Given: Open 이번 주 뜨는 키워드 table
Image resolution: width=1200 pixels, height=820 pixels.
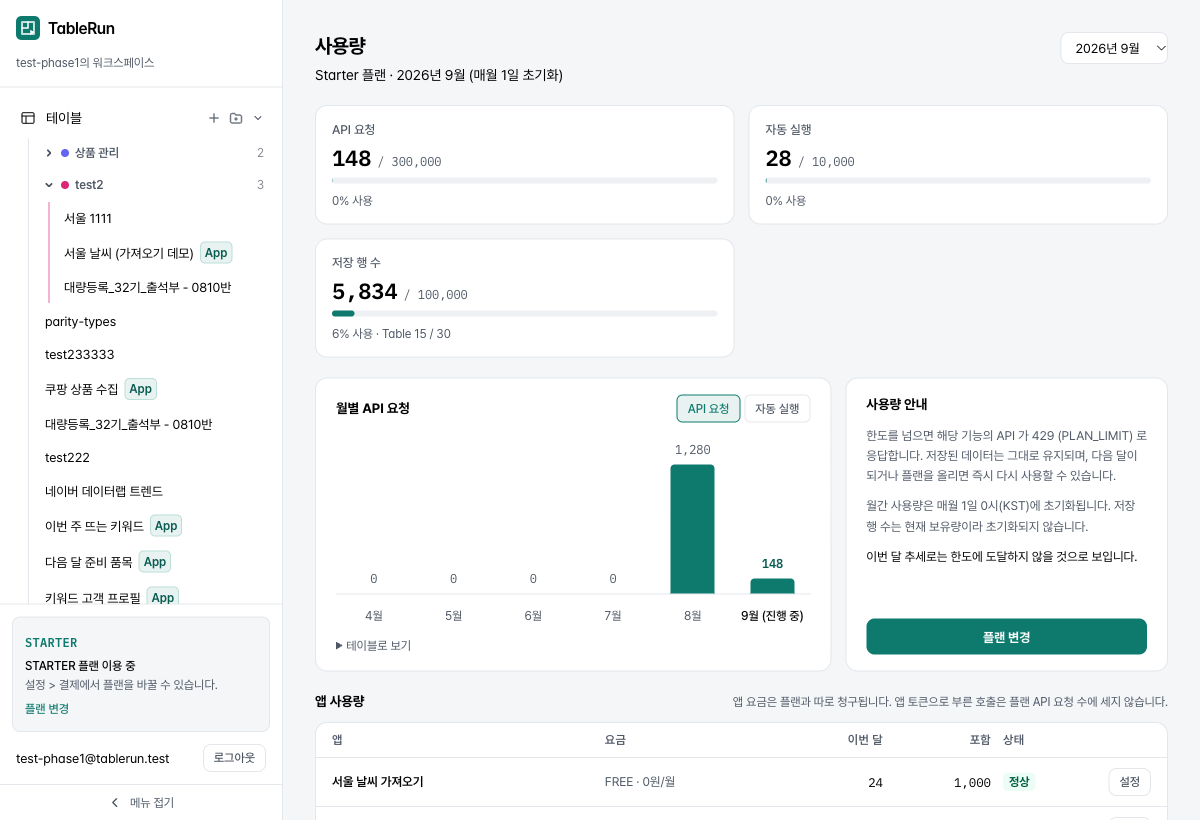Looking at the screenshot, I should (94, 526).
